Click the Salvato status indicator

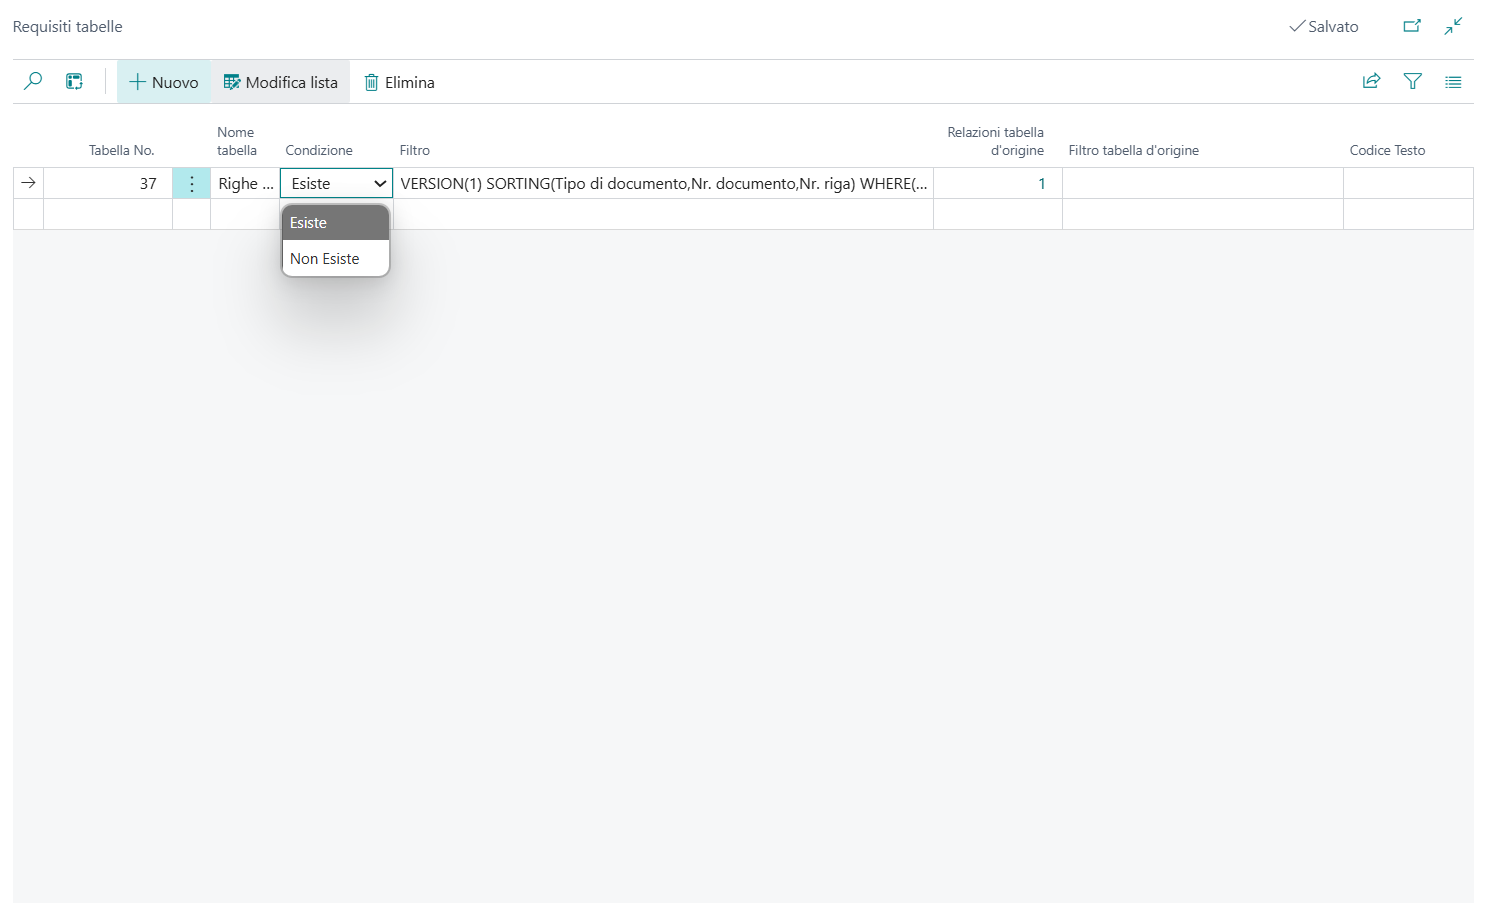[x=1324, y=27]
